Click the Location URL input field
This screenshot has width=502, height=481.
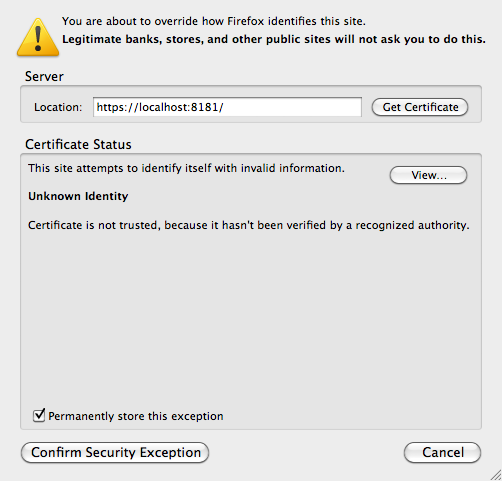pyautogui.click(x=227, y=107)
